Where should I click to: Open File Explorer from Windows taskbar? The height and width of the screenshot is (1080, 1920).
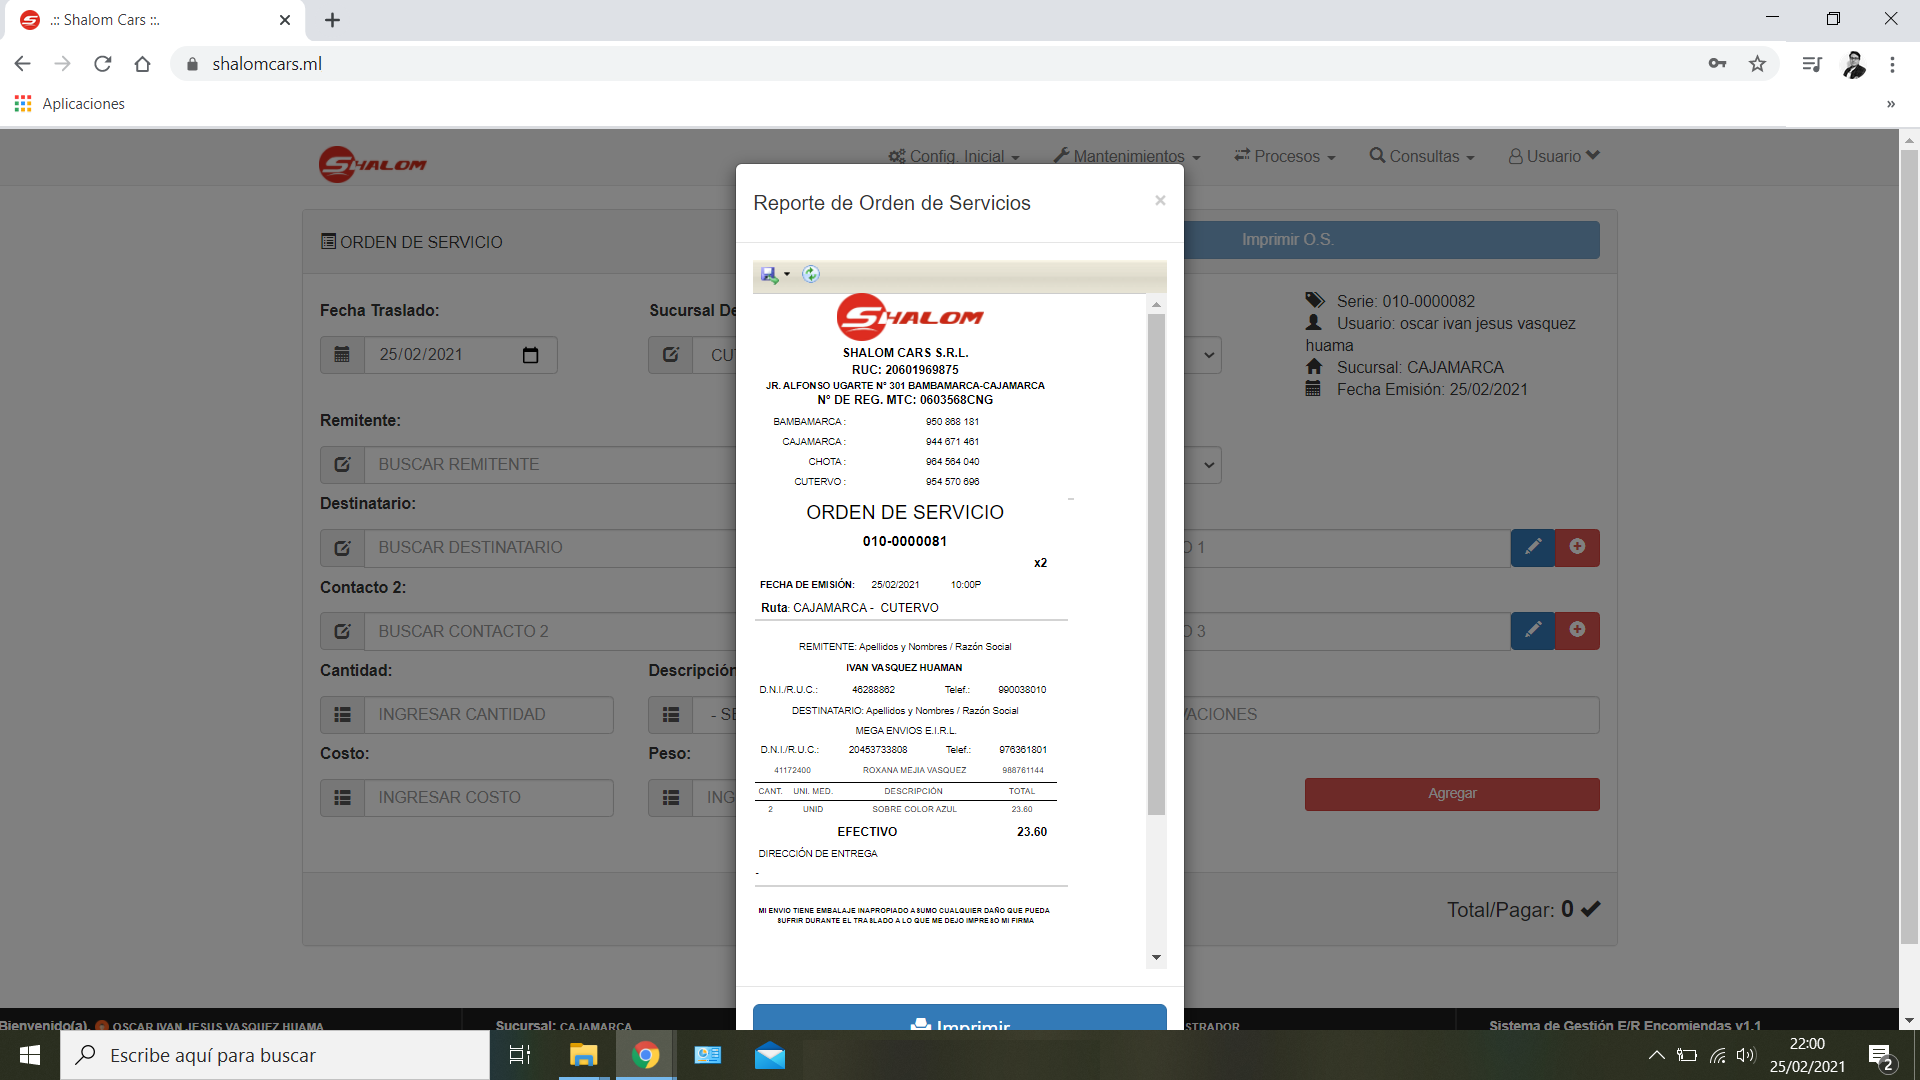click(x=583, y=1055)
